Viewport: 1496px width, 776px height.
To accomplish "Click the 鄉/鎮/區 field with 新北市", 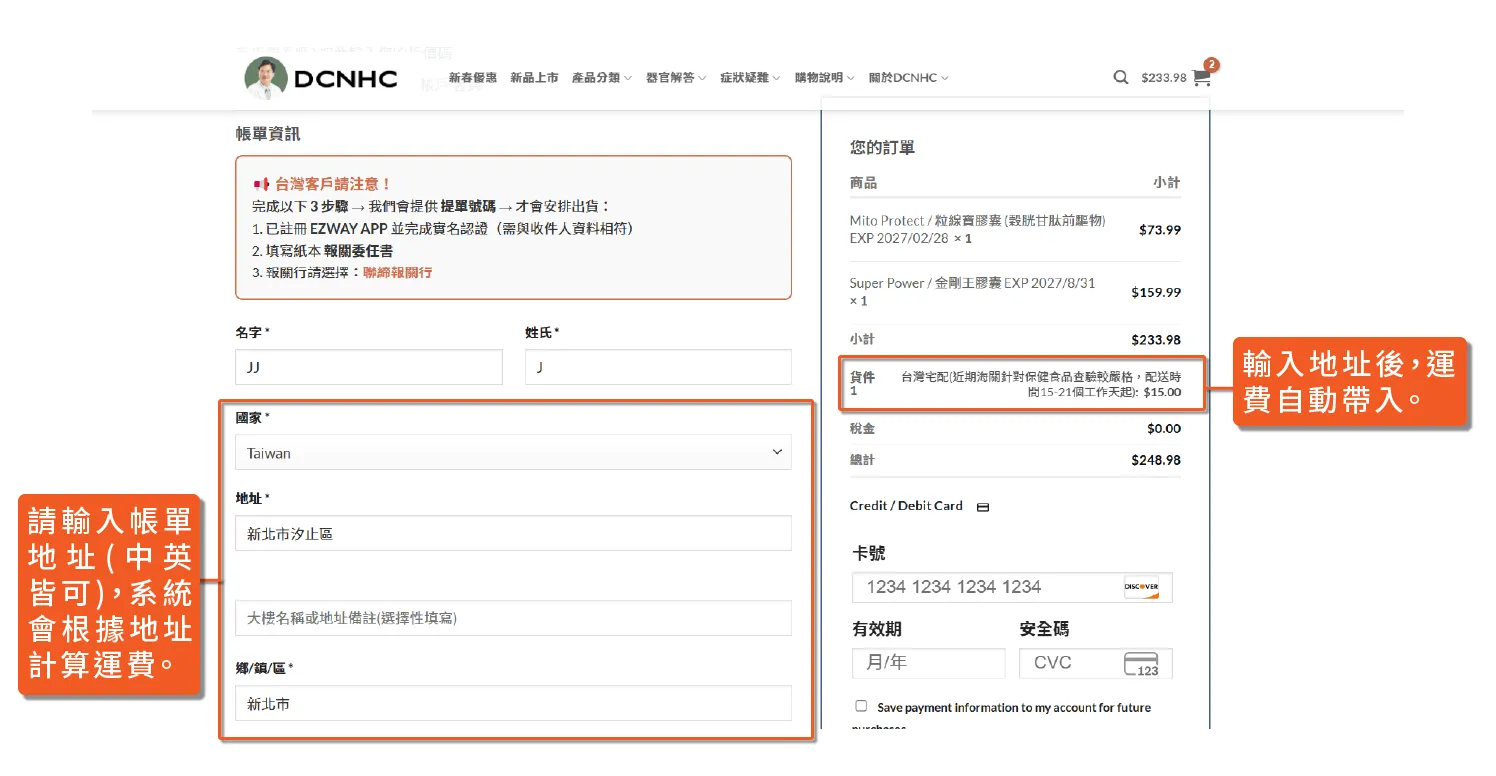I will point(513,703).
